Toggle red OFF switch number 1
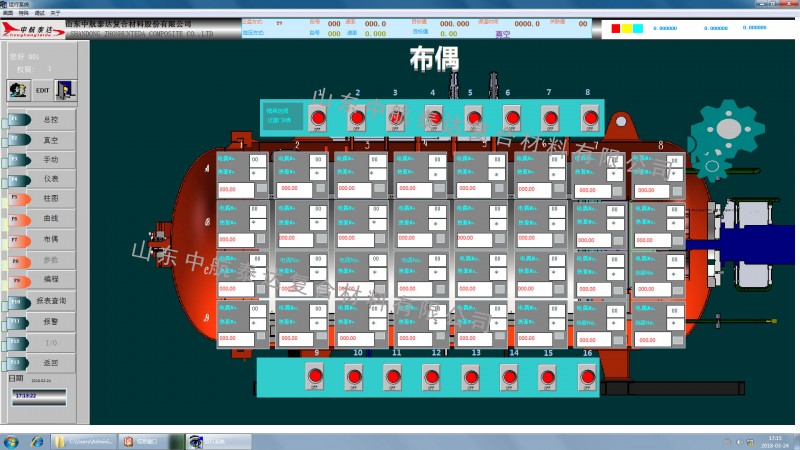800x450 pixels. coord(318,118)
